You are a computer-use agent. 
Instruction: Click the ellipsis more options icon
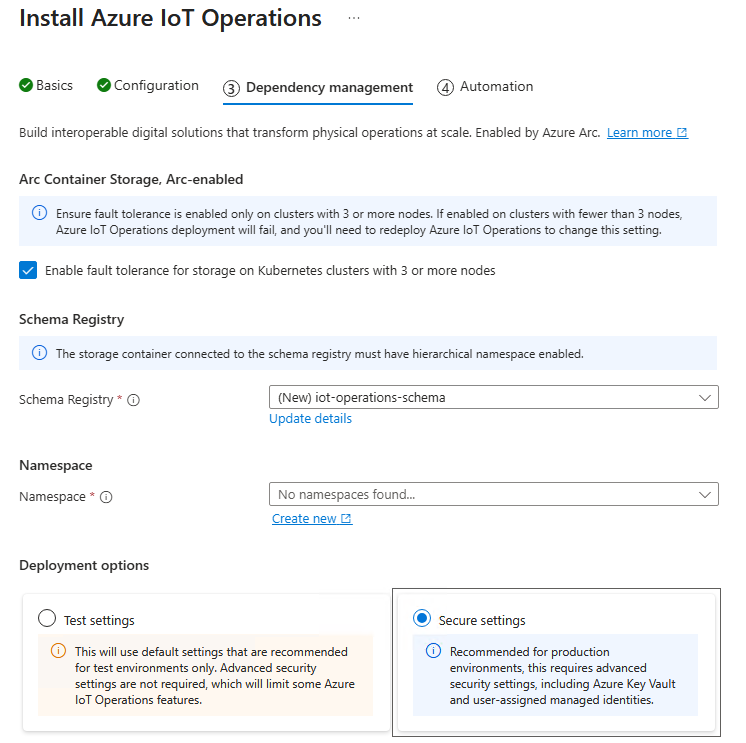pos(354,18)
